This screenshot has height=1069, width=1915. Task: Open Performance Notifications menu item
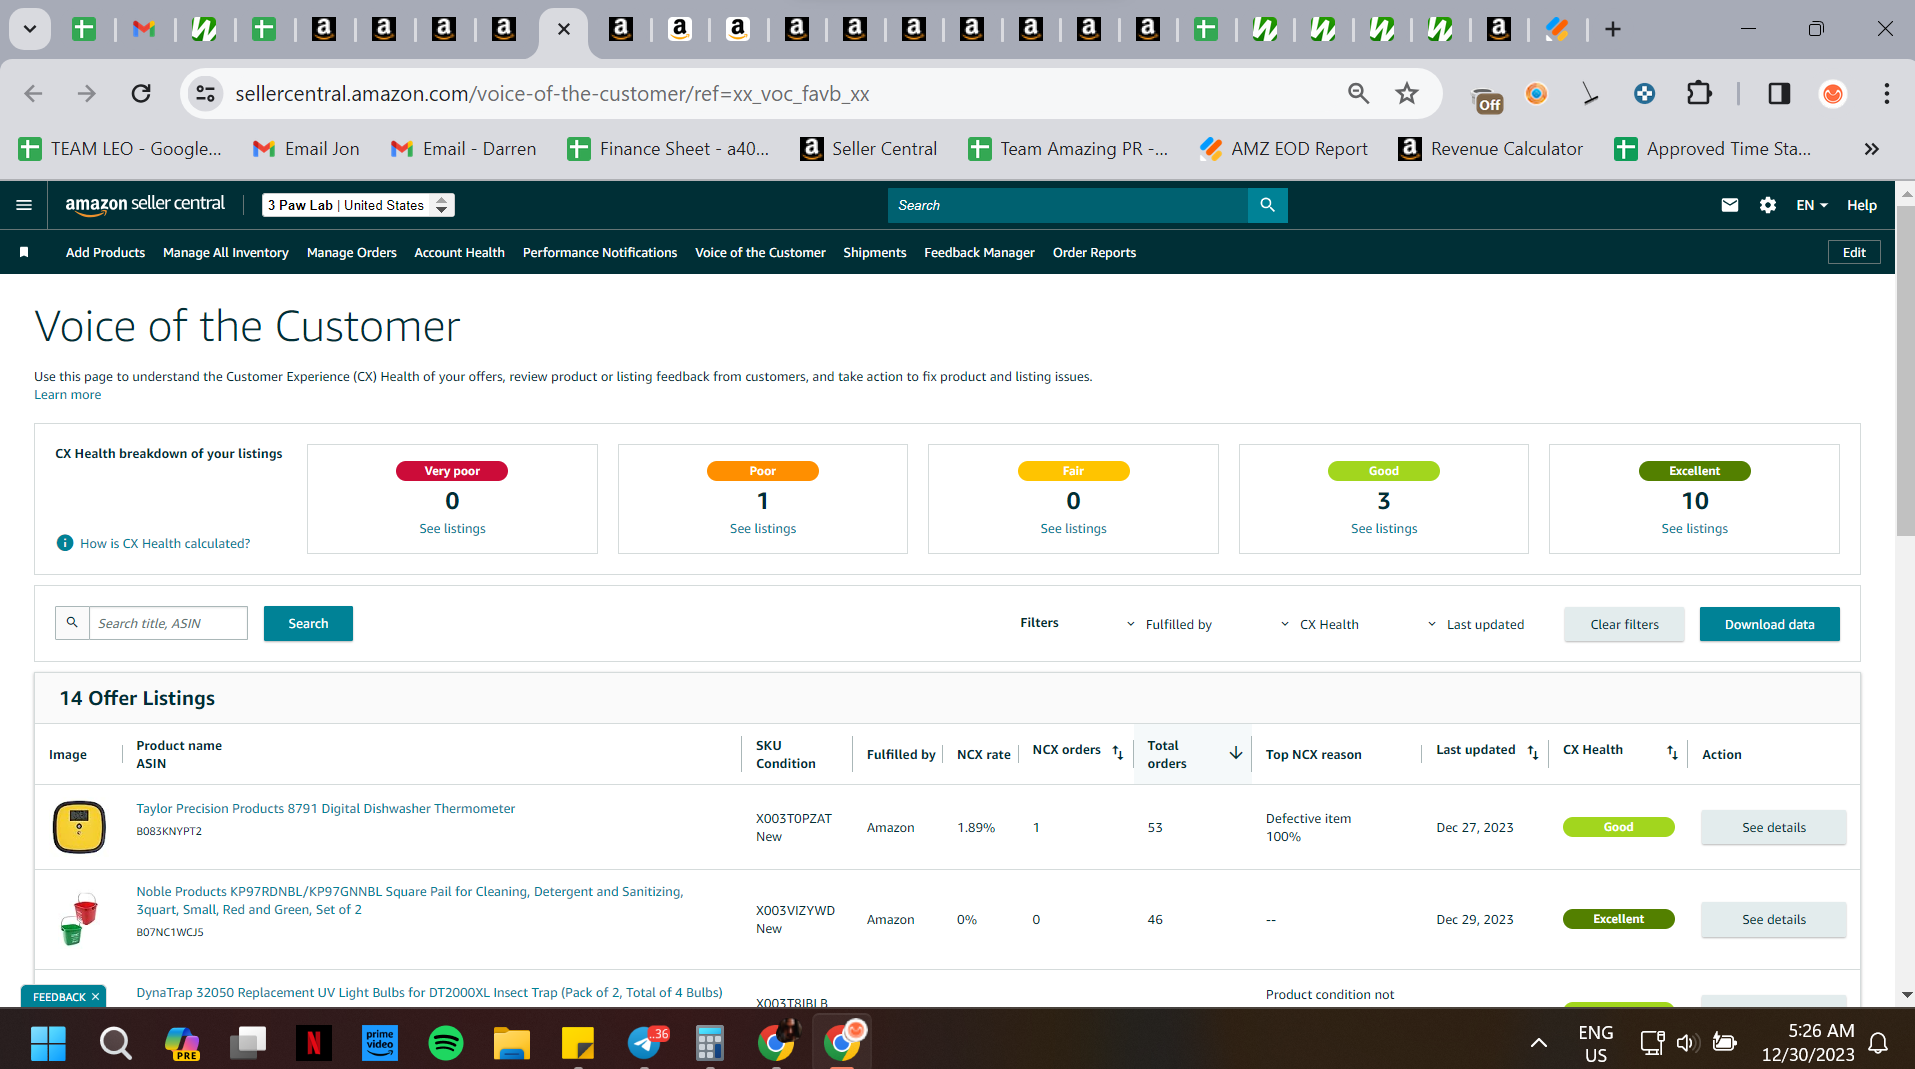point(600,252)
